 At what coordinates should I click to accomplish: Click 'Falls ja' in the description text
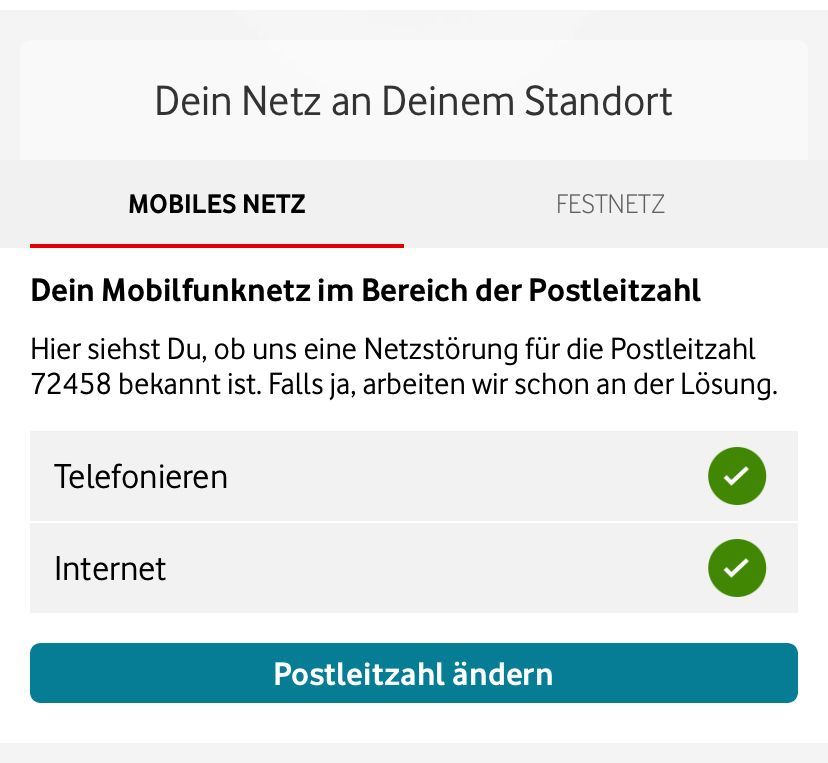pyautogui.click(x=311, y=385)
